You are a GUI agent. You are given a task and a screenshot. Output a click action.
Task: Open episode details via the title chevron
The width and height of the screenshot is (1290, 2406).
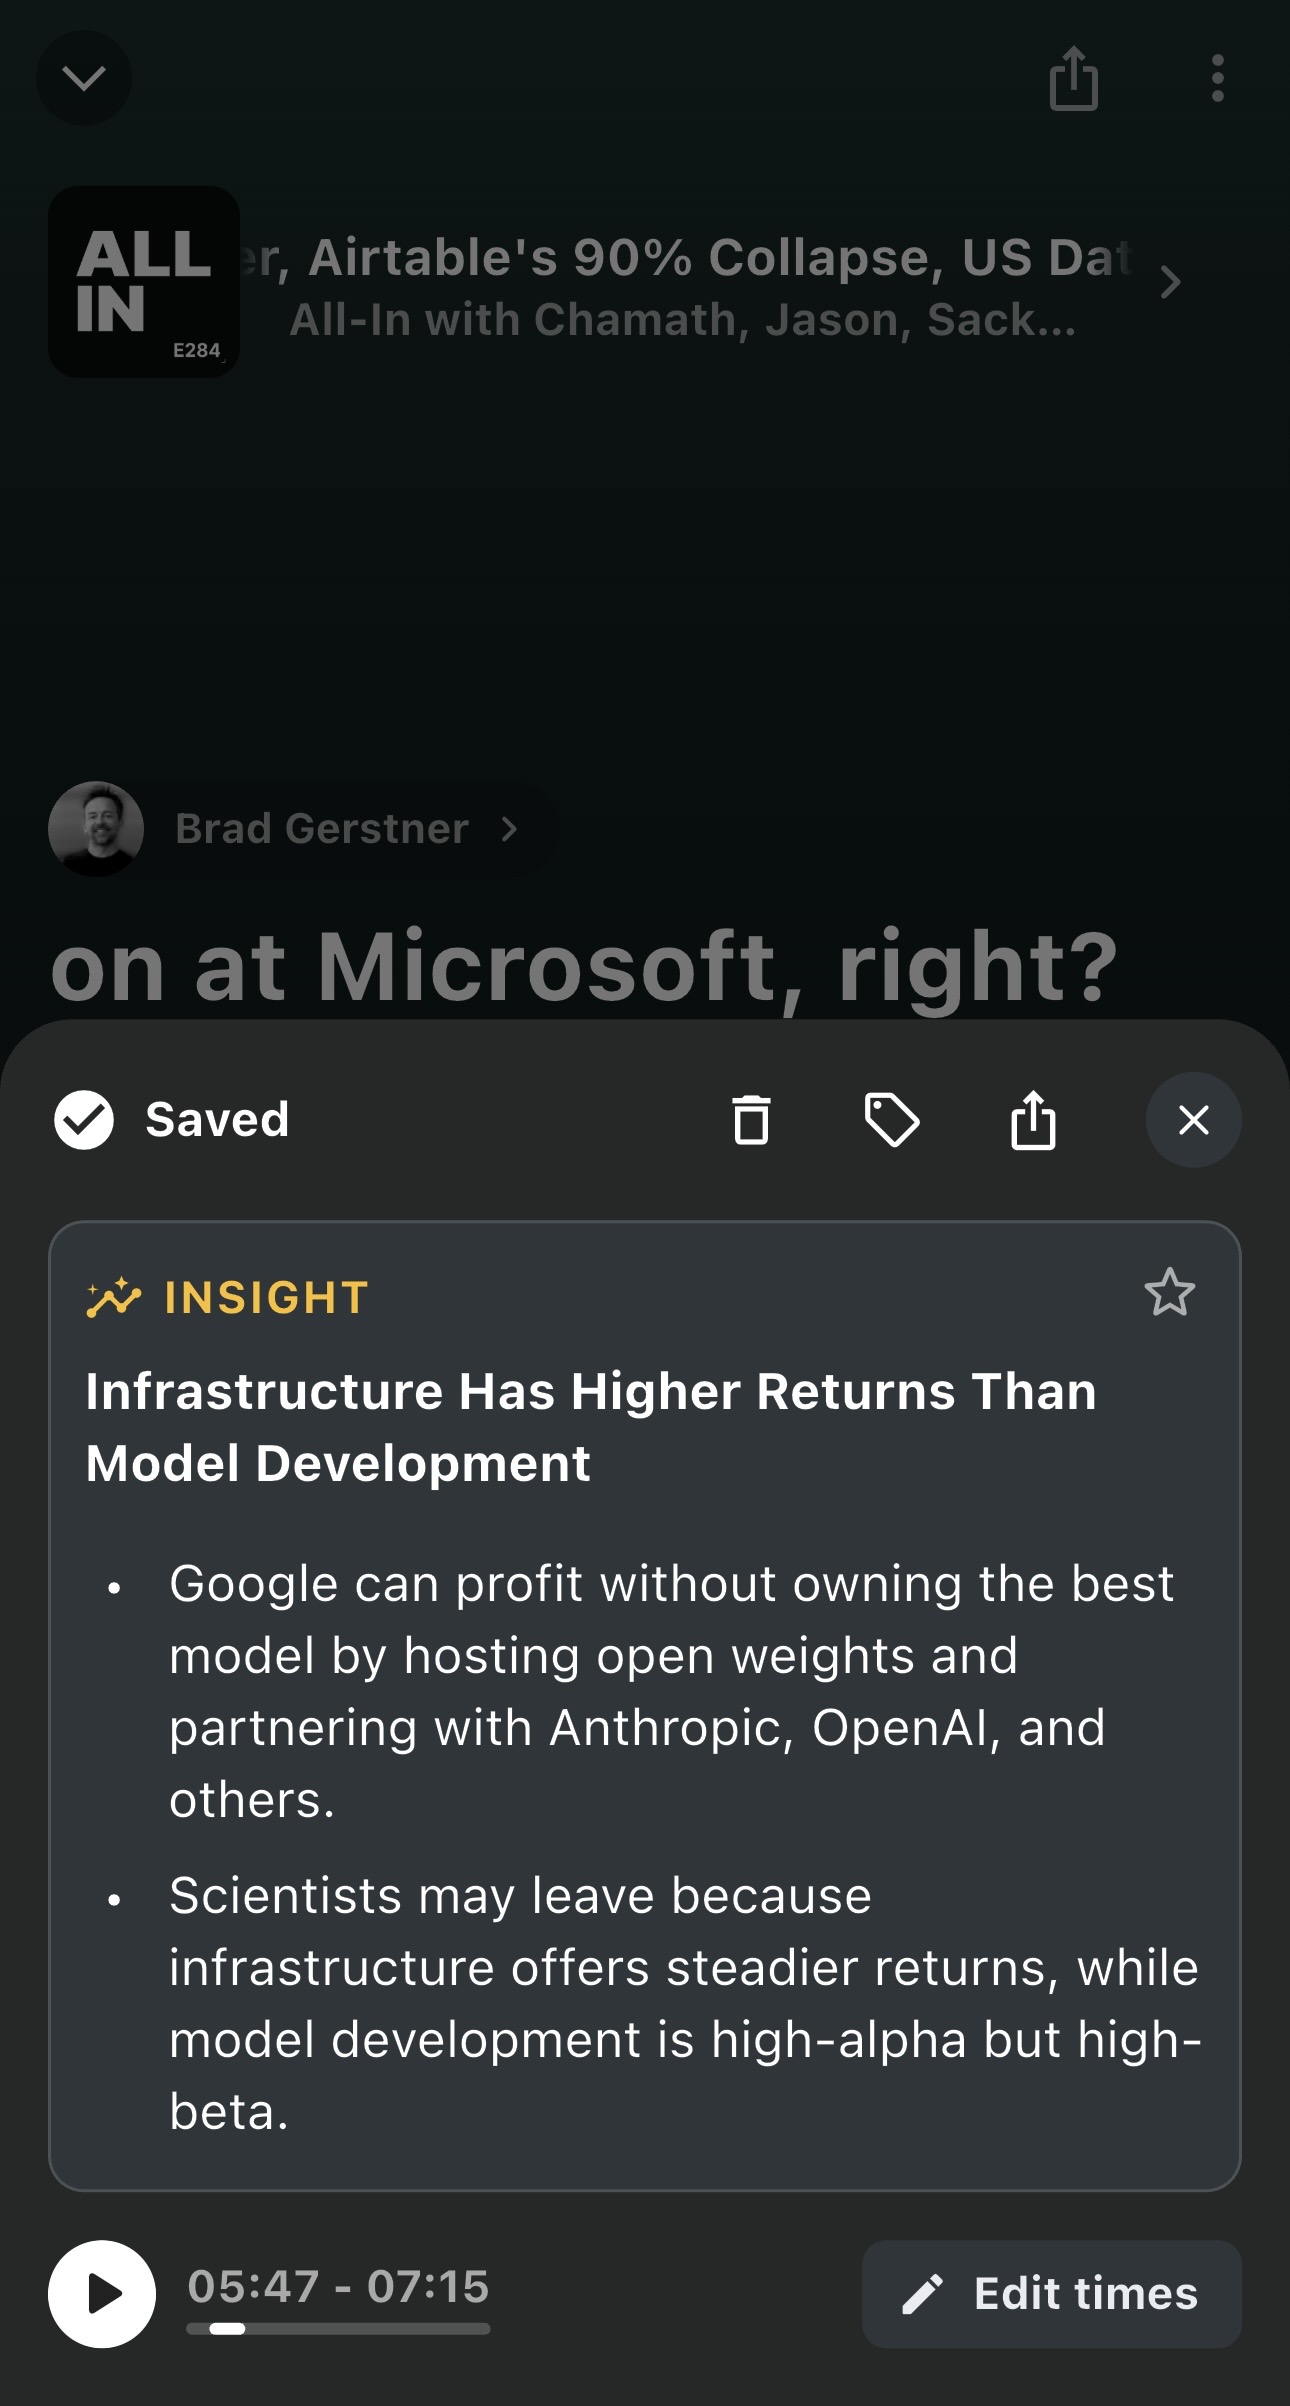(1171, 283)
